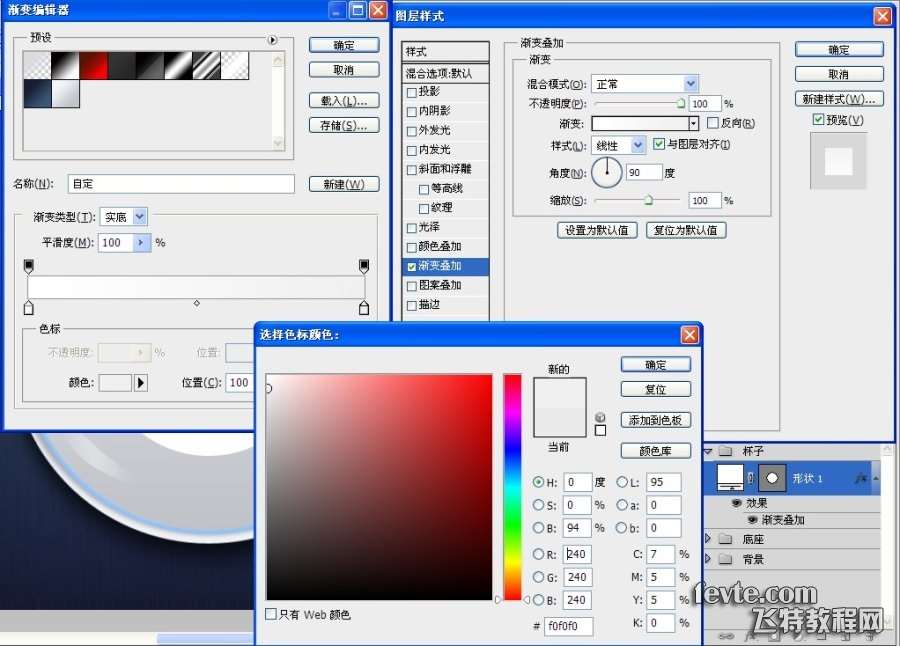Click 确定 in the color picker dialog
This screenshot has width=900, height=646.
(x=655, y=365)
